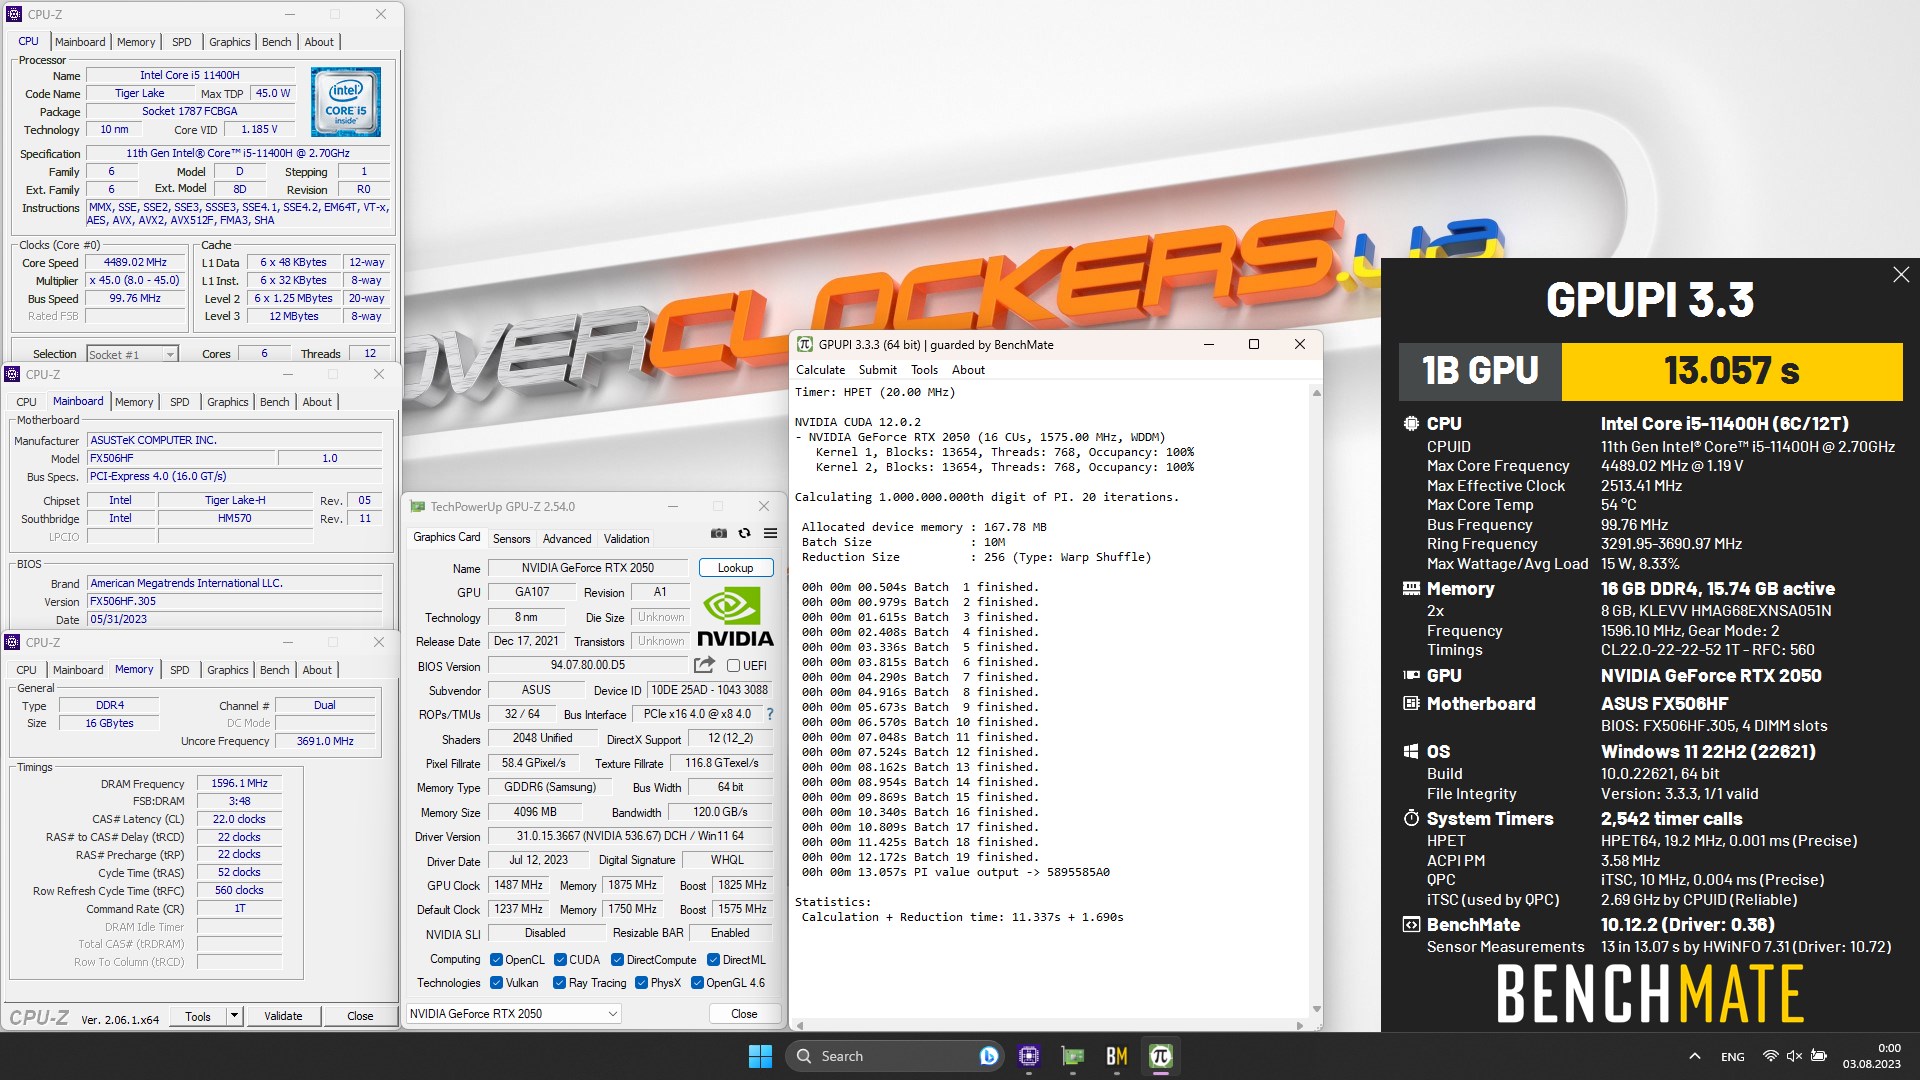The height and width of the screenshot is (1080, 1920).
Task: Toggle PhysX checkbox
Action: (x=641, y=982)
